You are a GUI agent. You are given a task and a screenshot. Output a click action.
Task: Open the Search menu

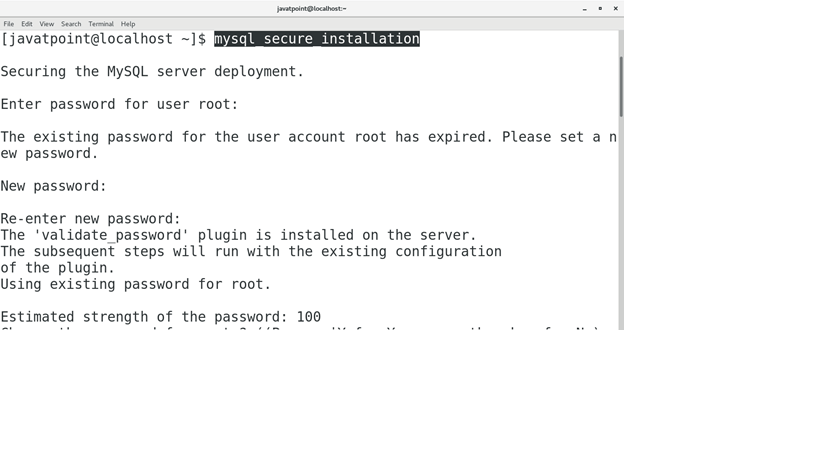(x=71, y=24)
